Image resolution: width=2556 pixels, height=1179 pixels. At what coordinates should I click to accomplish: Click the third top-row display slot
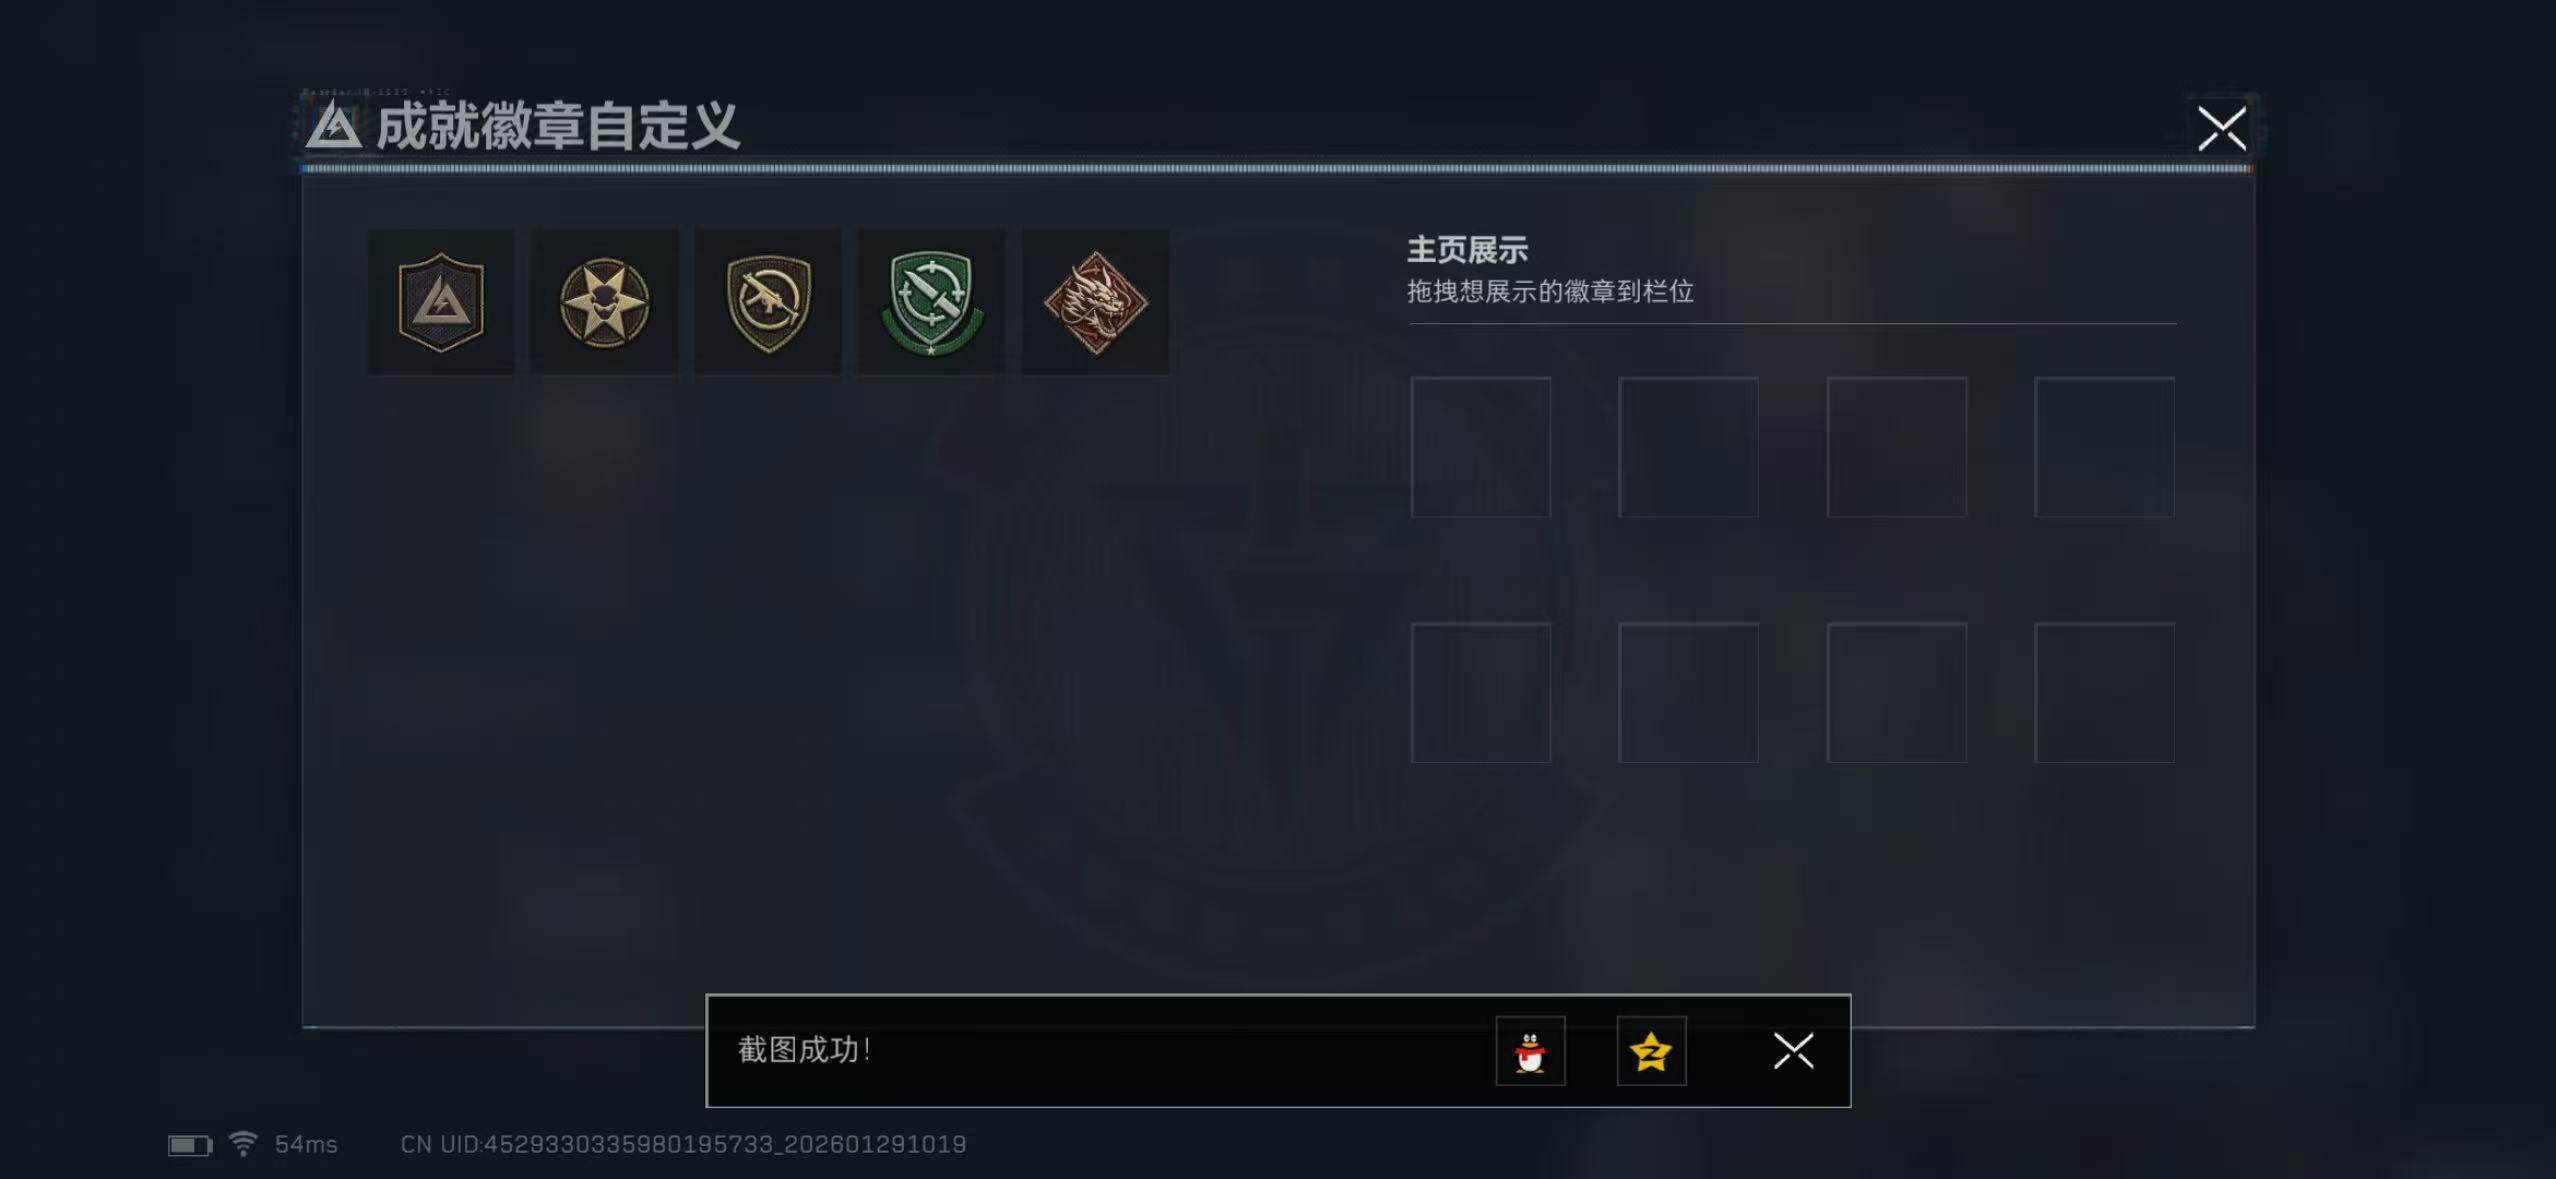[1897, 447]
